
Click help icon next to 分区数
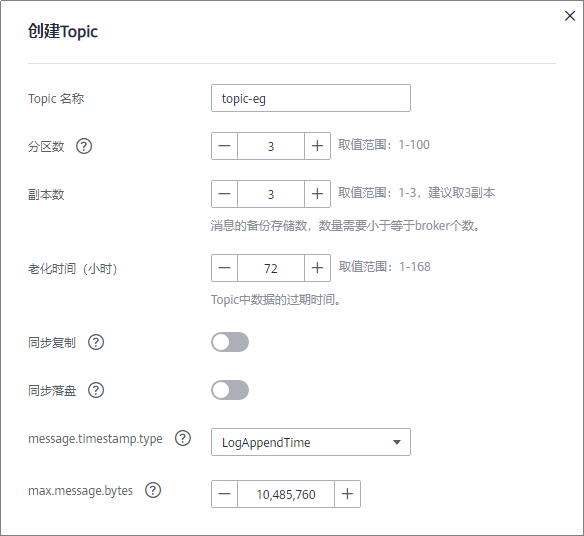coord(84,146)
